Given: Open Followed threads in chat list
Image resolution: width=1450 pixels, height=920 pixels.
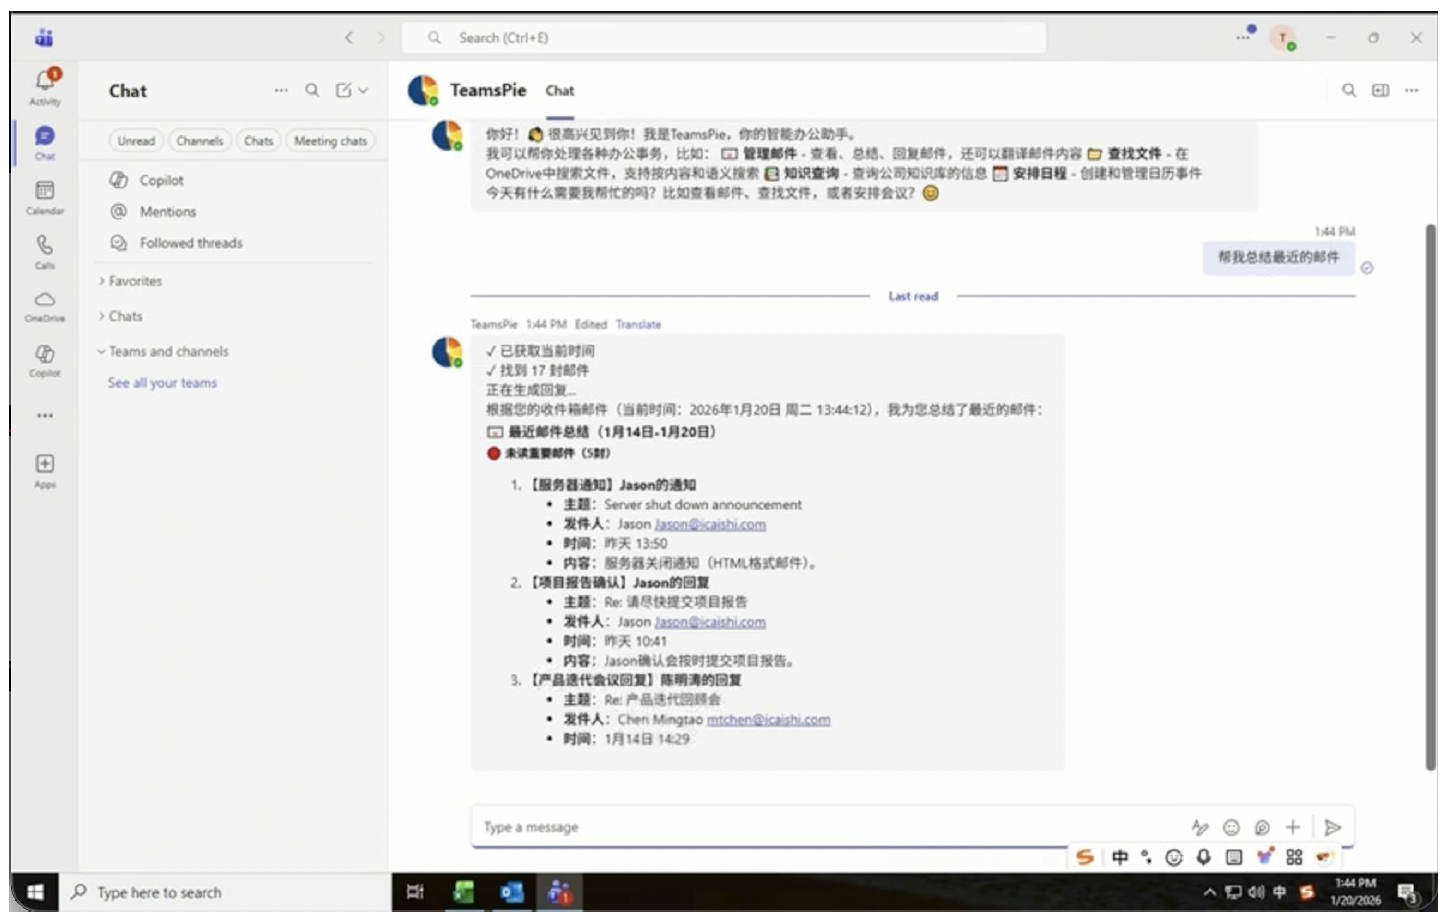Looking at the screenshot, I should pos(190,243).
